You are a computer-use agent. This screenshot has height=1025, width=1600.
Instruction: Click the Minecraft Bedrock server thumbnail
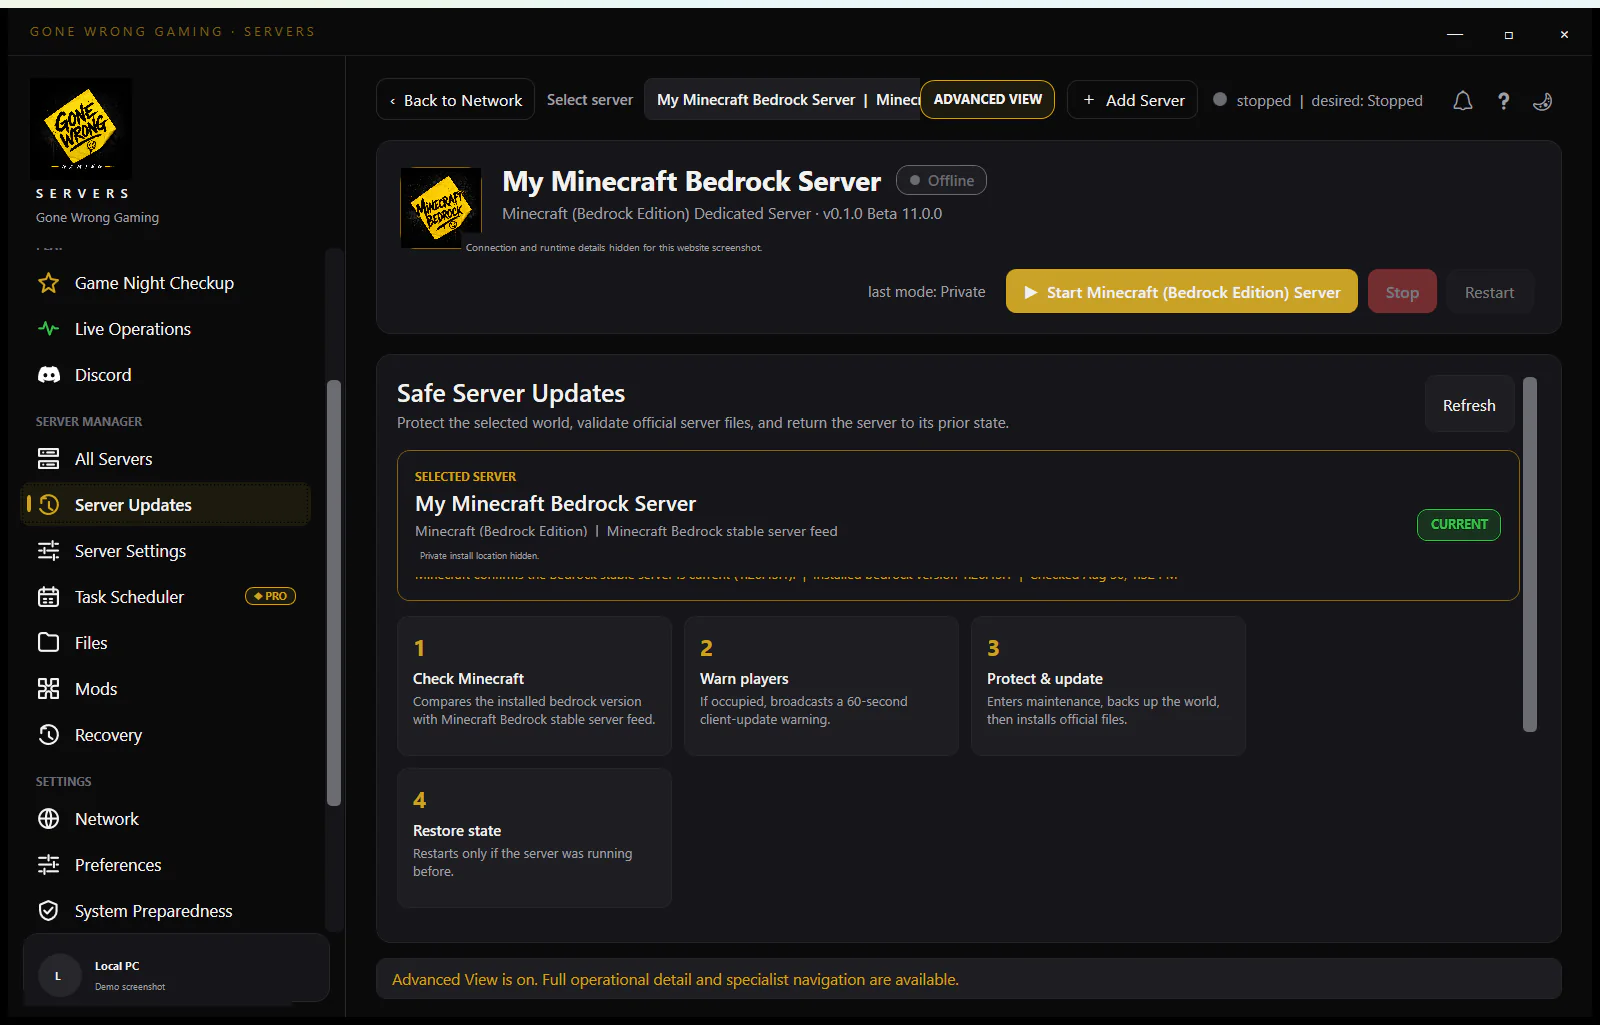click(441, 208)
